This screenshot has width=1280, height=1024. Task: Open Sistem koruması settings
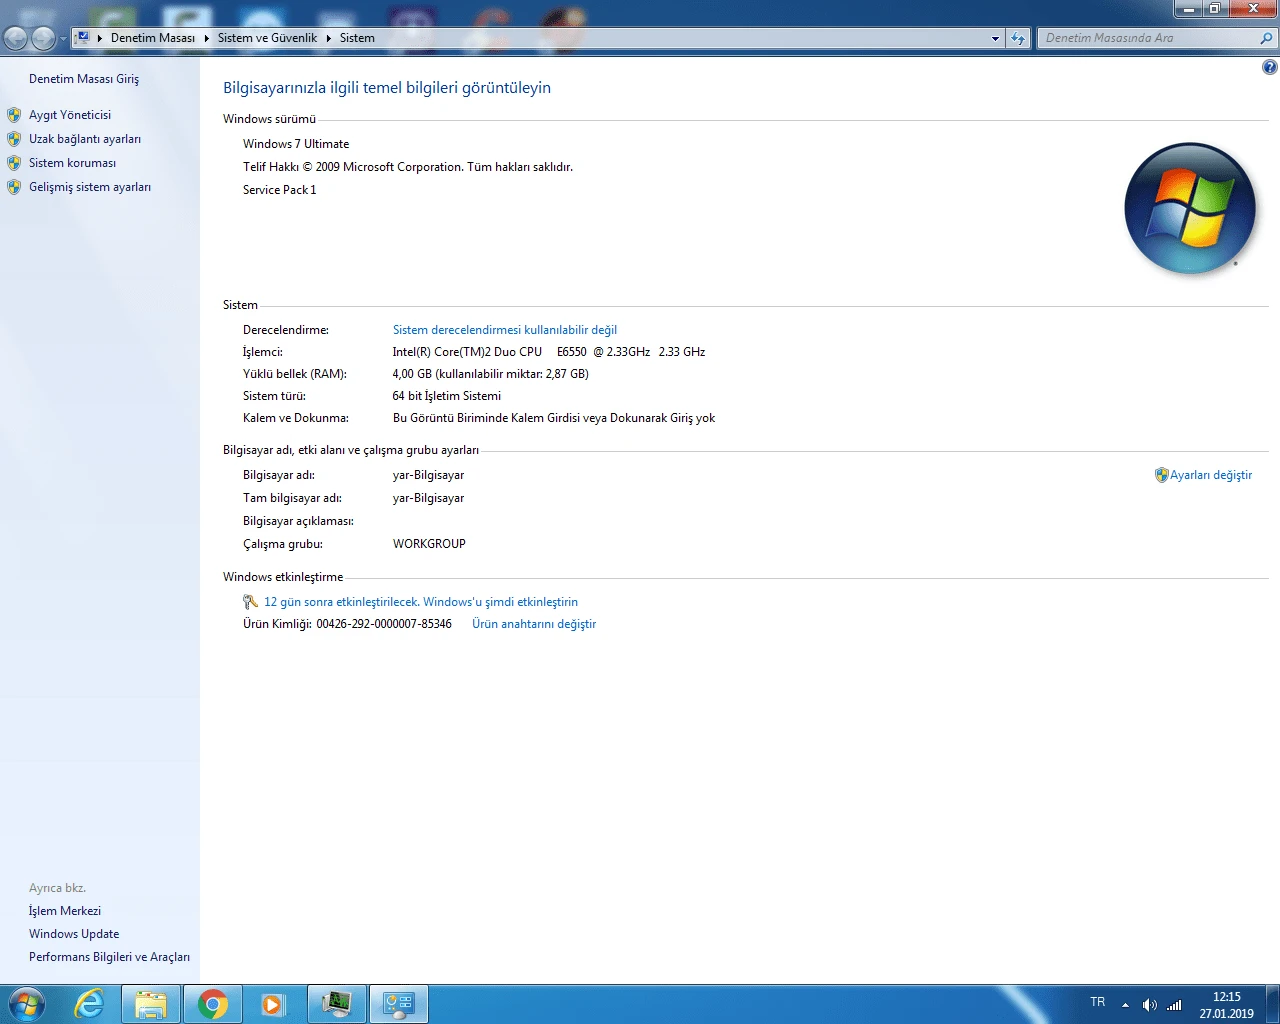(x=72, y=163)
